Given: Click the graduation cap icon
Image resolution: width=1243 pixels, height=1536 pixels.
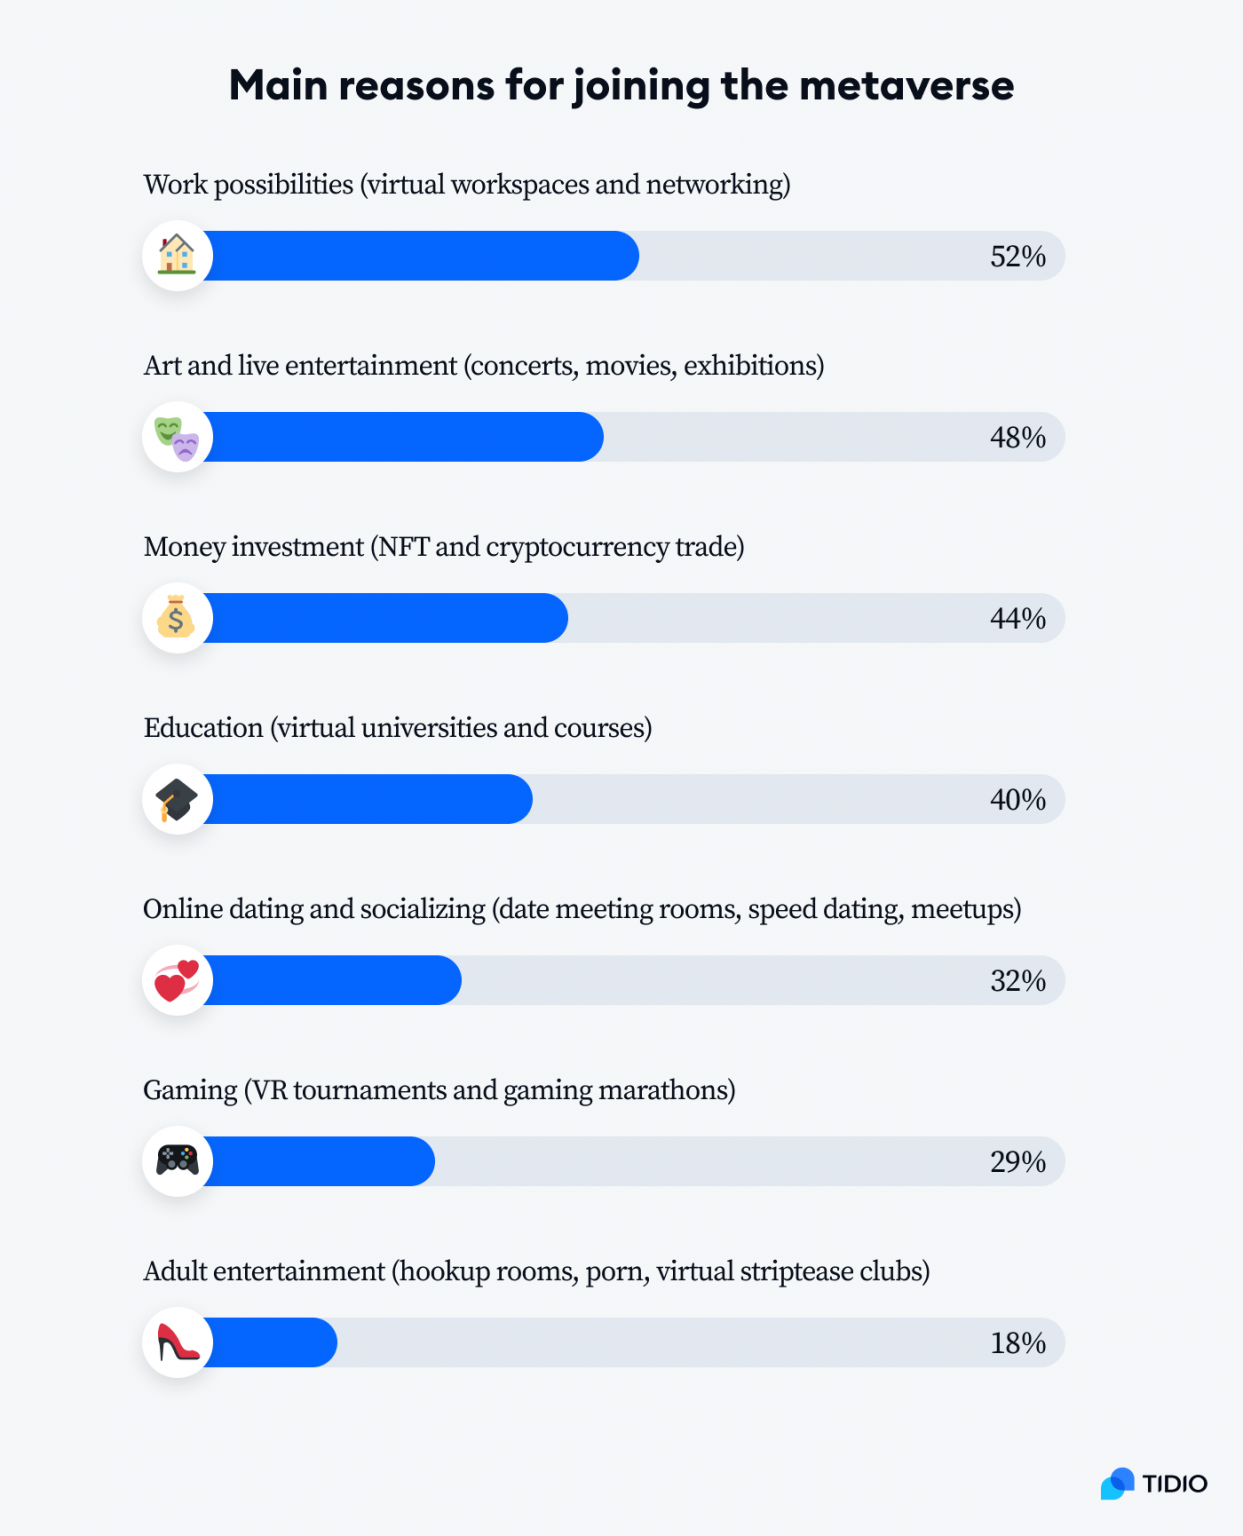Looking at the screenshot, I should 177,799.
